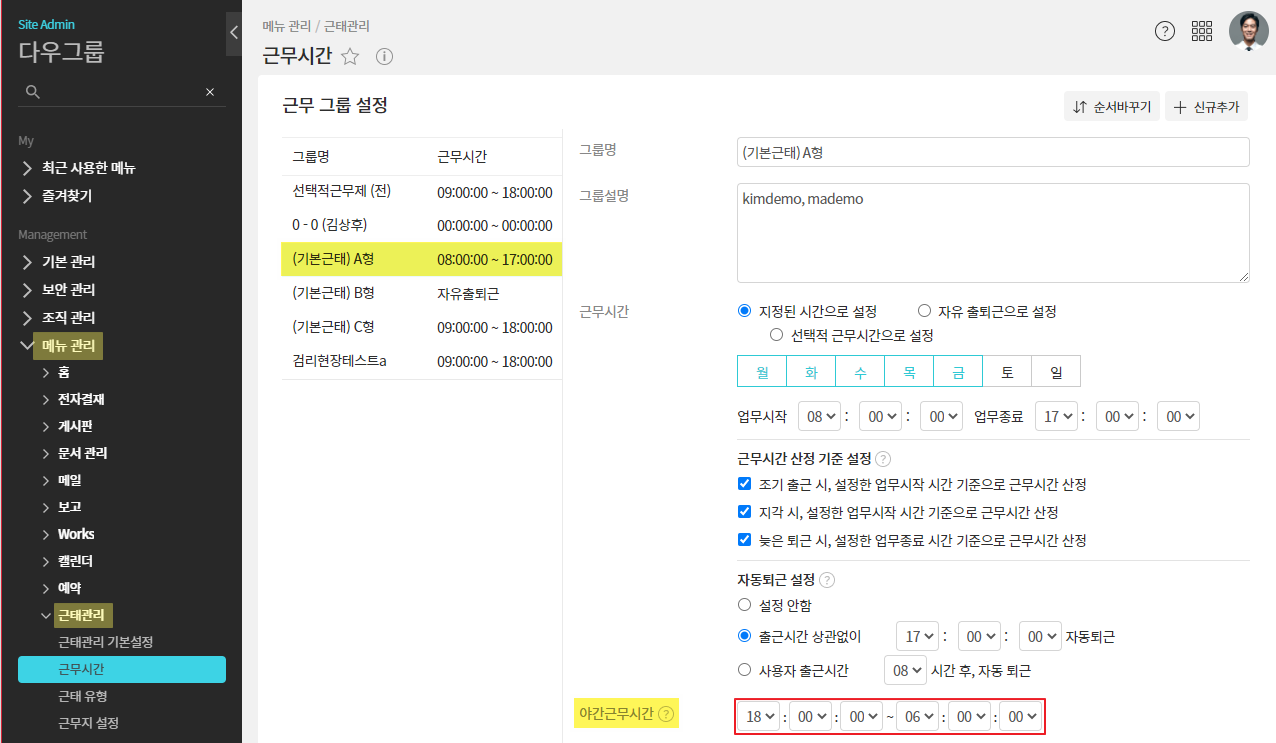Click help icon next to 자동퇴근 설정
This screenshot has height=743, width=1276.
tap(827, 579)
